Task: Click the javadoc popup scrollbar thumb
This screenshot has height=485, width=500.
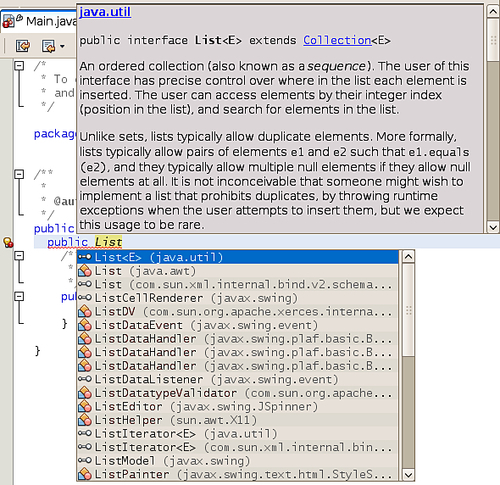Action: point(492,40)
